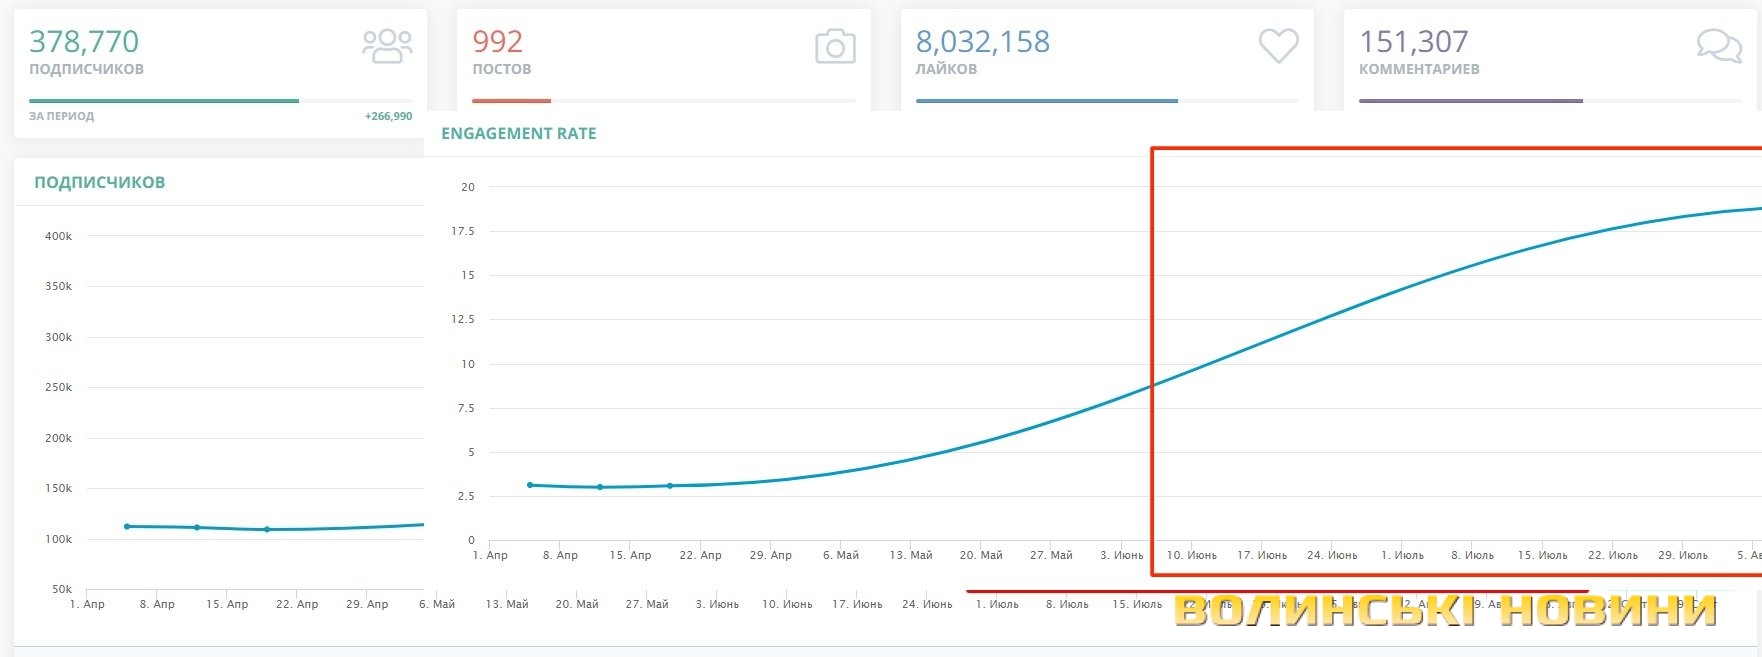The height and width of the screenshot is (657, 1762).
Task: Click first data point on Engagement Rate line
Action: tap(530, 485)
